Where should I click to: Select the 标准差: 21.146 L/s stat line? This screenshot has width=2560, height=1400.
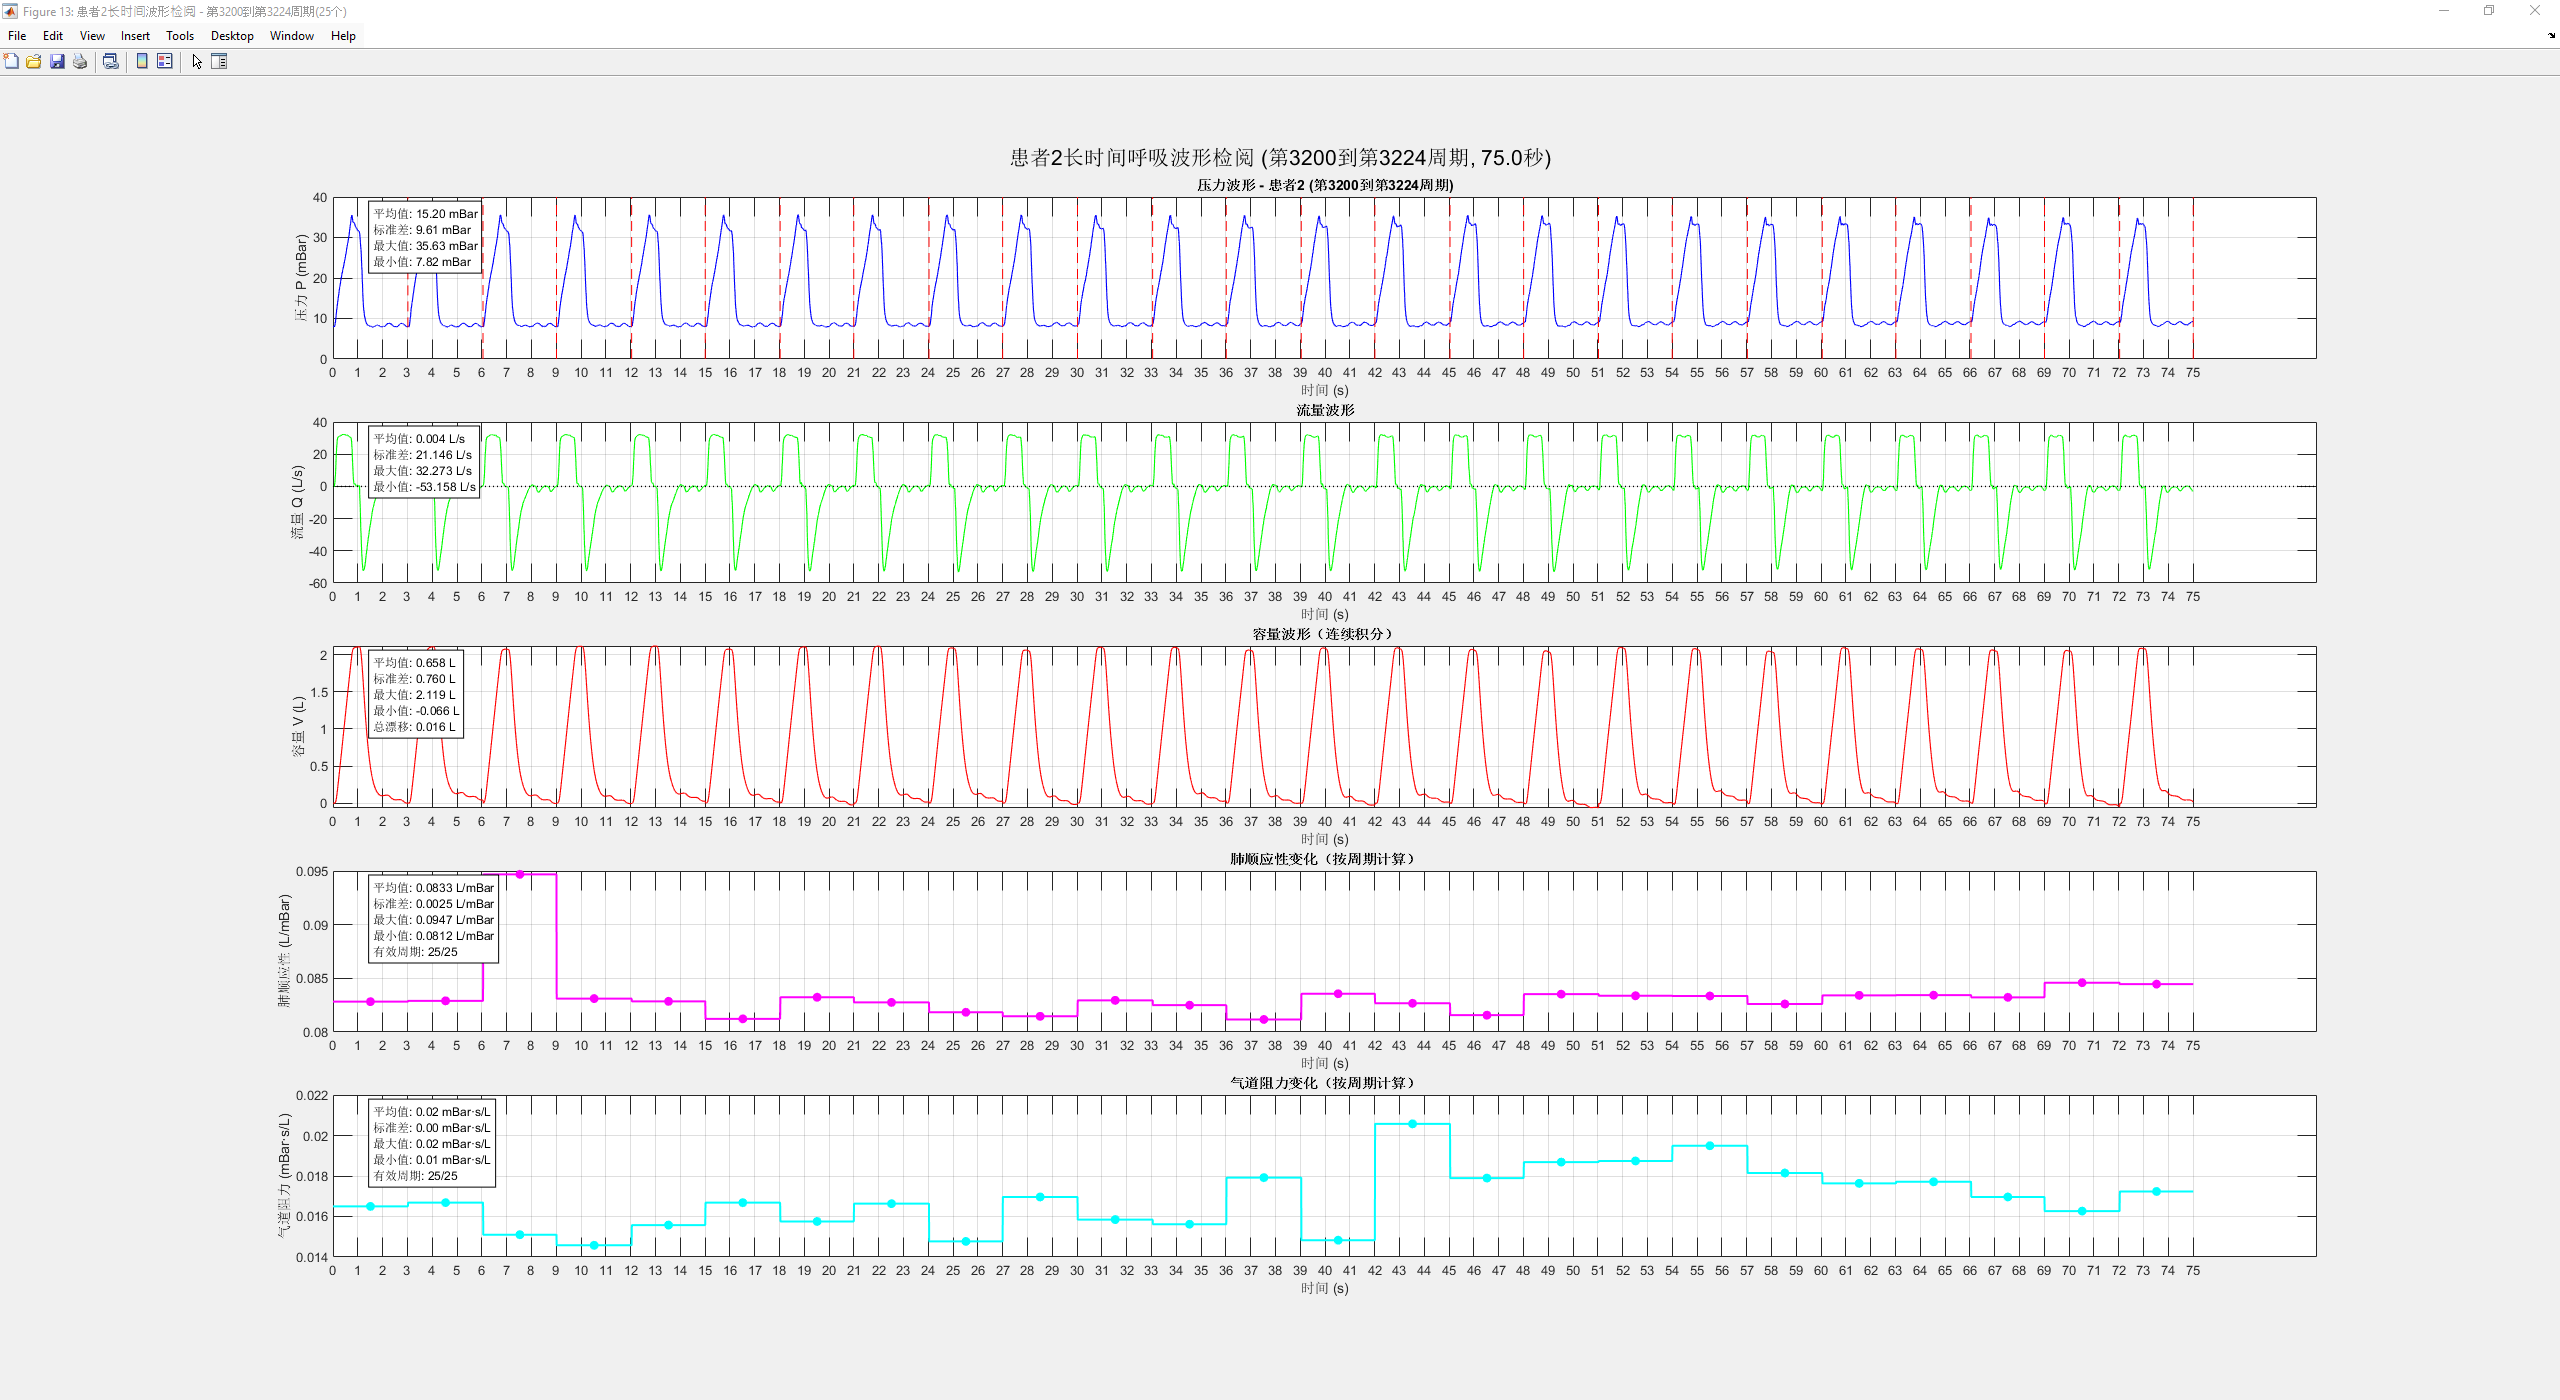pos(423,455)
